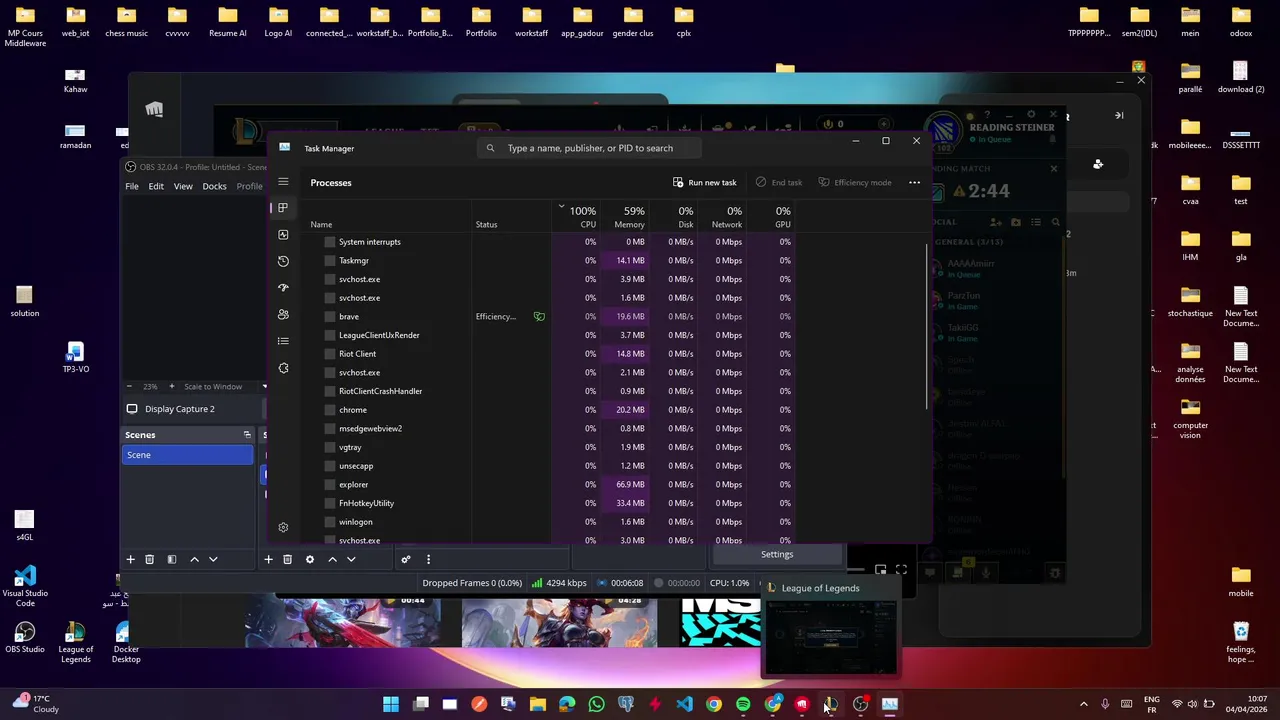Focus the Task Manager search box
The width and height of the screenshot is (1280, 720).
tap(589, 148)
